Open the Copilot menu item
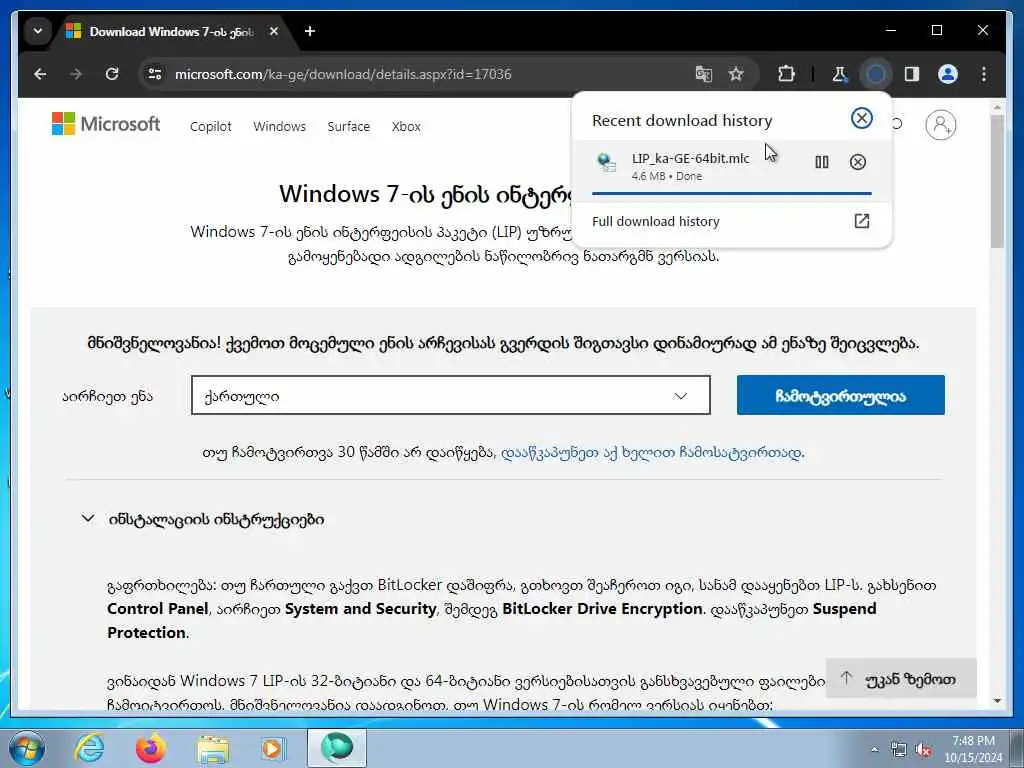 click(210, 127)
